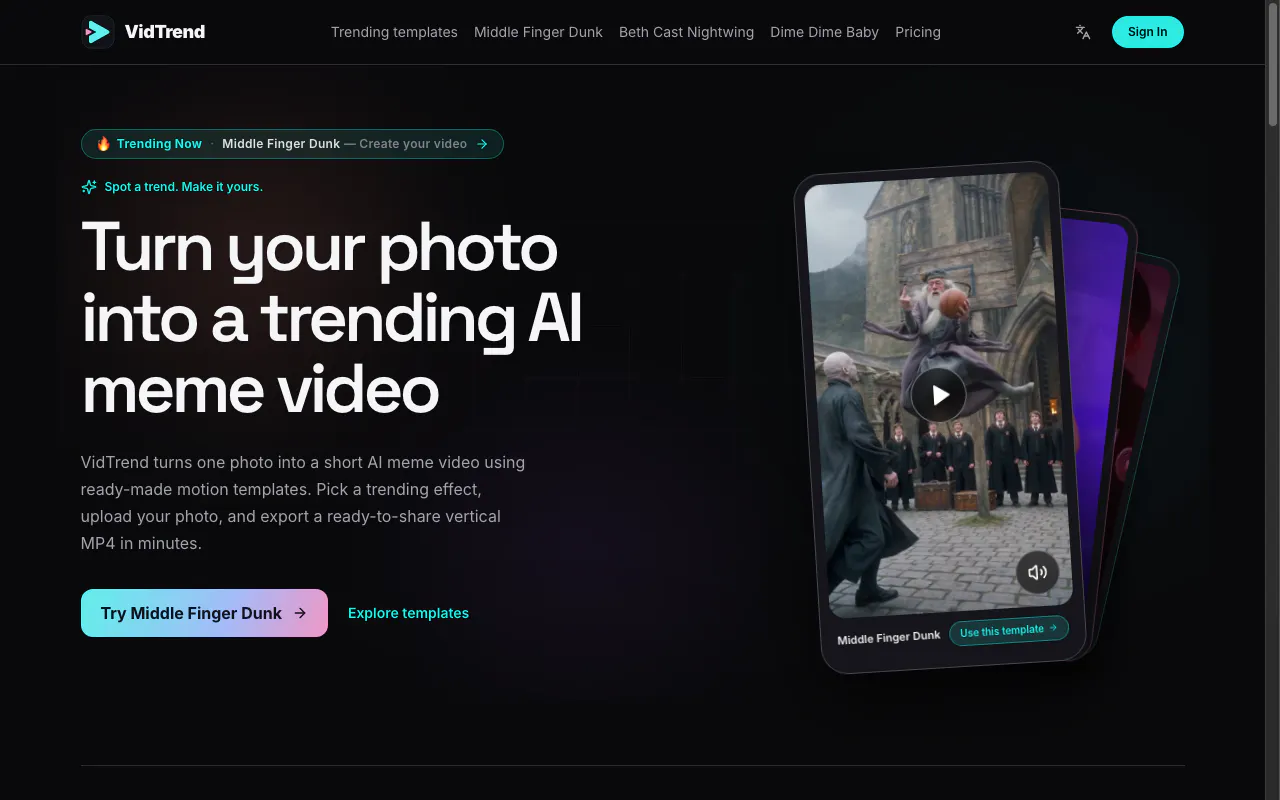The height and width of the screenshot is (800, 1280).
Task: Click Use this template button
Action: (x=1008, y=631)
